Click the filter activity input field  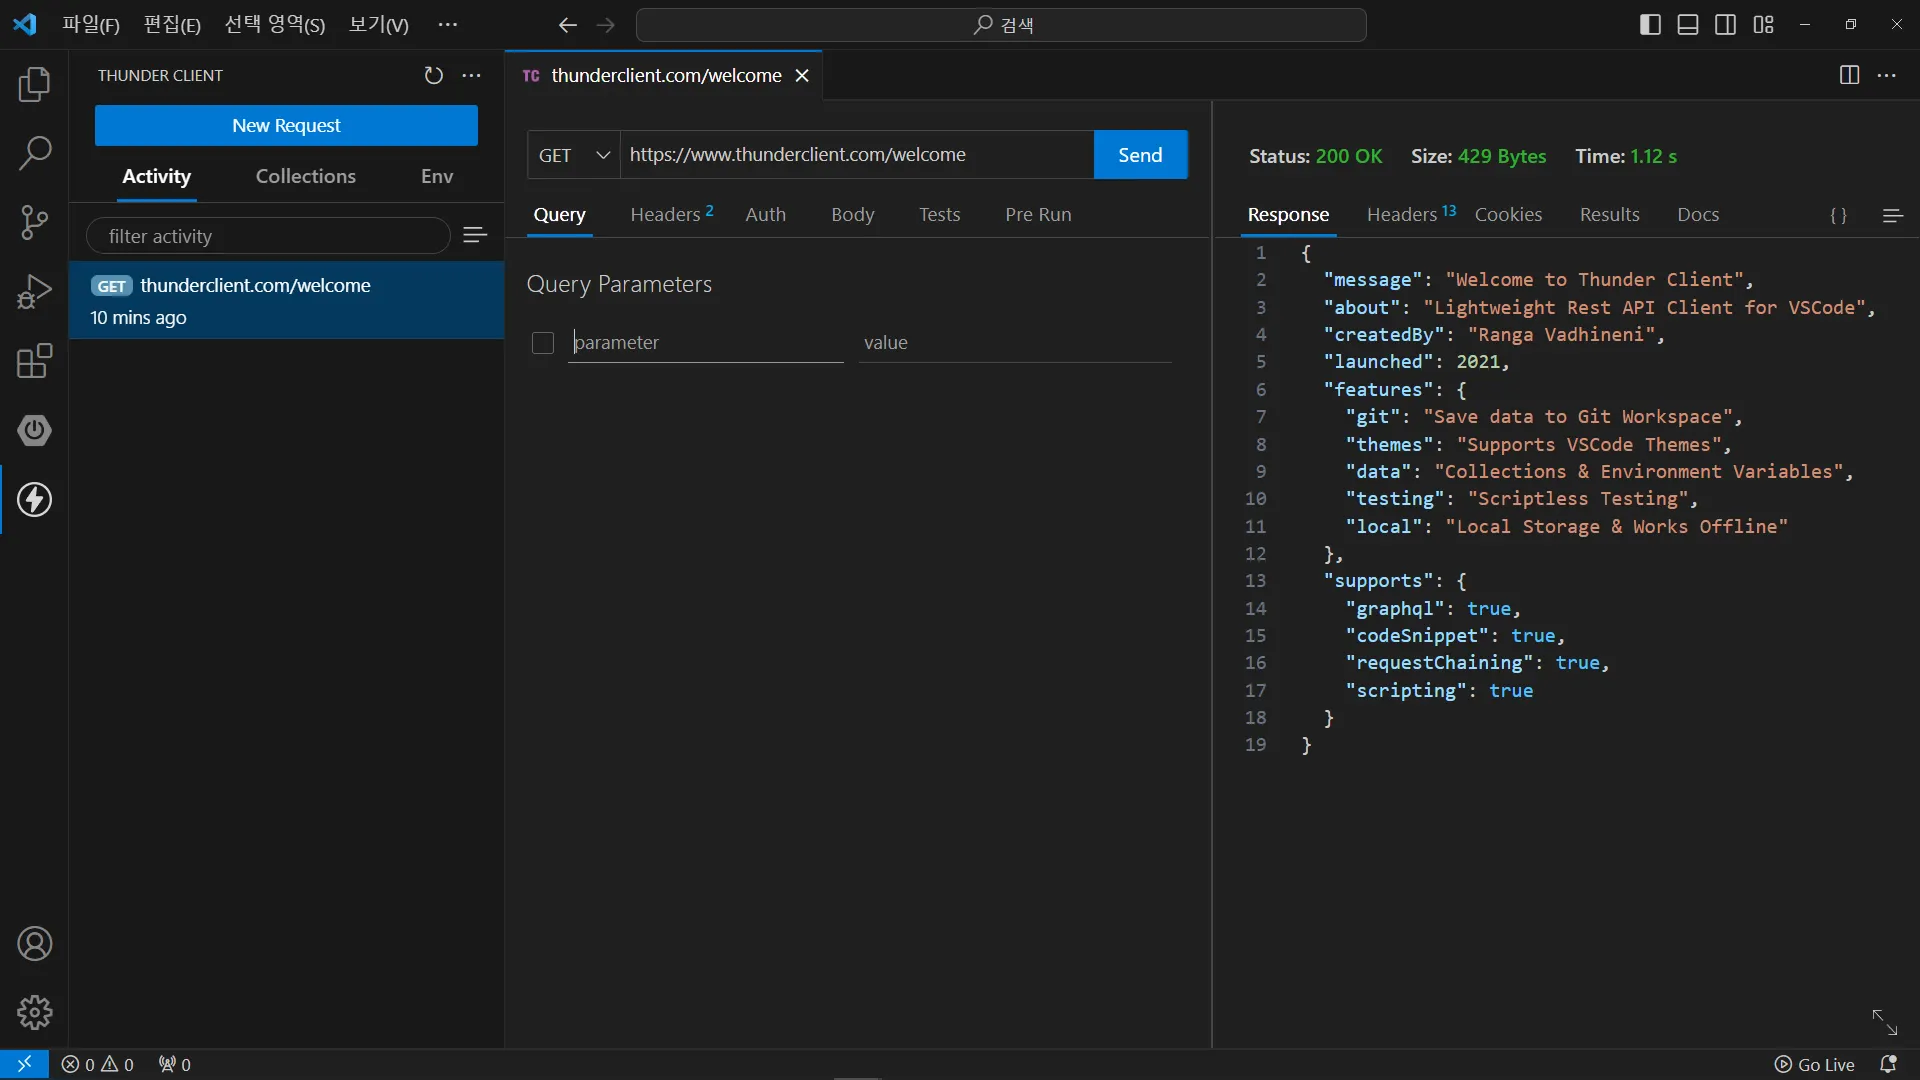[268, 236]
